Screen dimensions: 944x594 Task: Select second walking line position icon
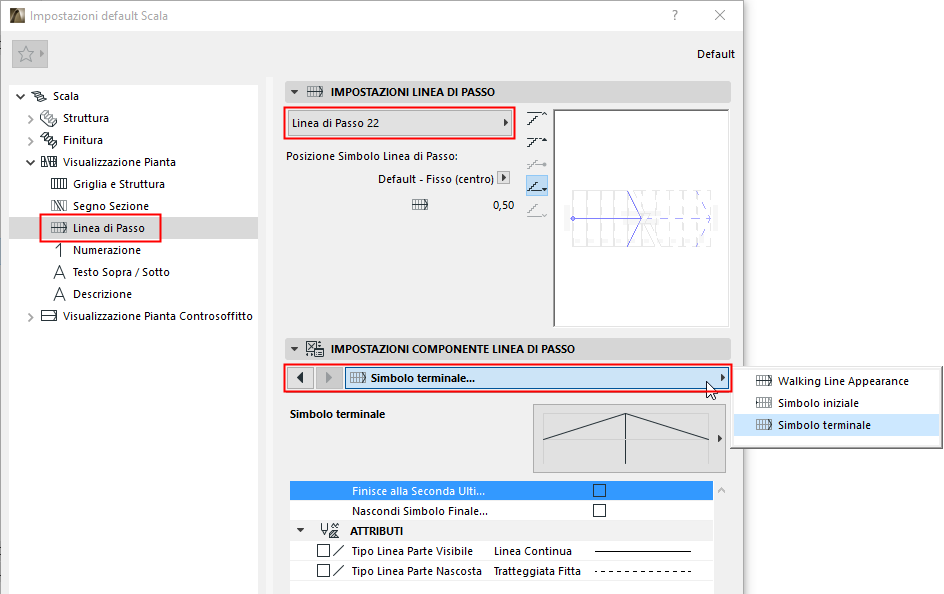[536, 141]
